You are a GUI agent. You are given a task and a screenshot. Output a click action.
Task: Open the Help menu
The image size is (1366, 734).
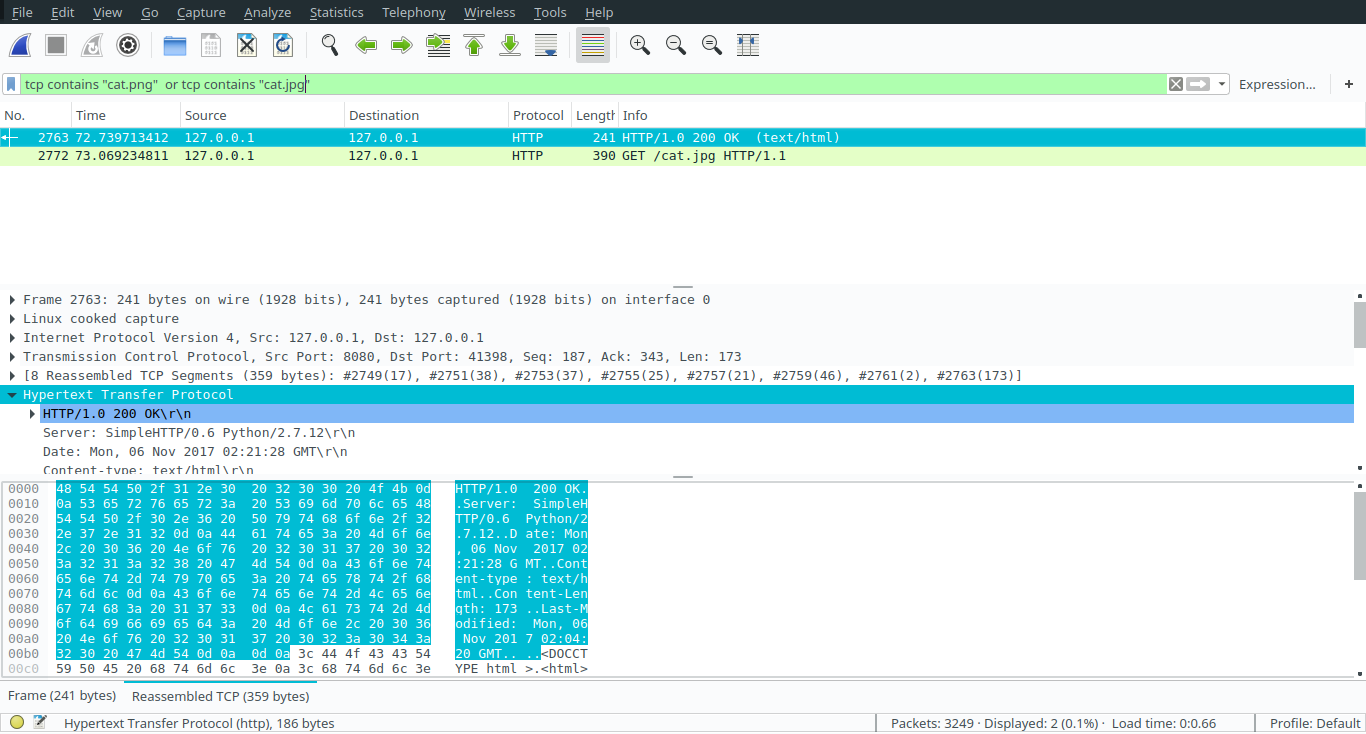tap(599, 12)
